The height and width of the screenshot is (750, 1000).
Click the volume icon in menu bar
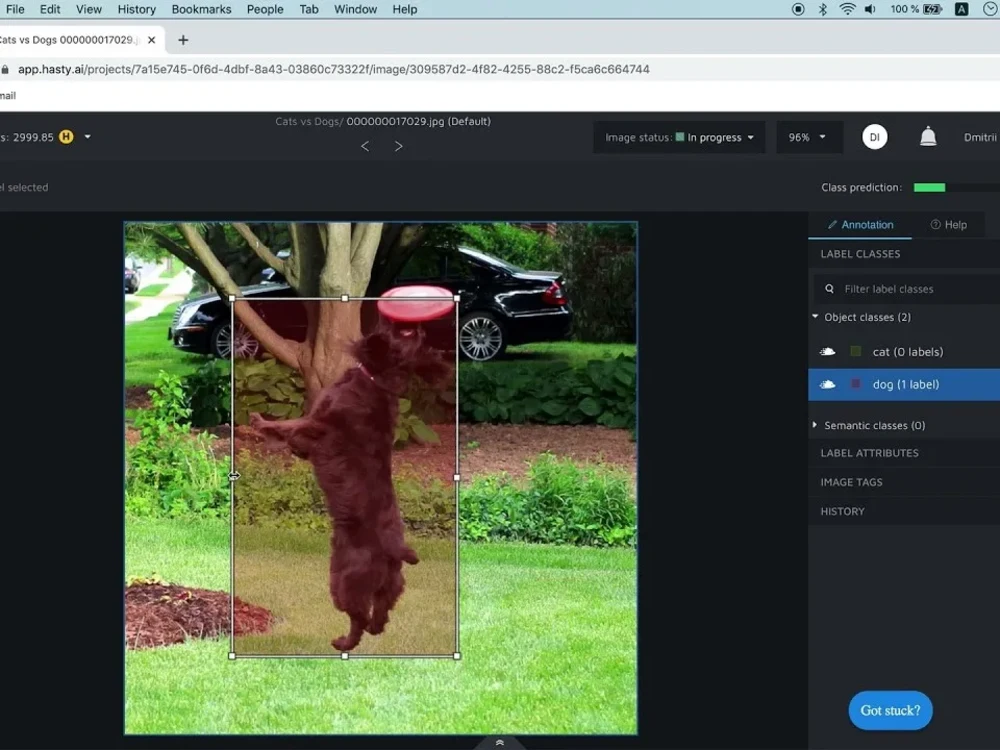pos(870,9)
